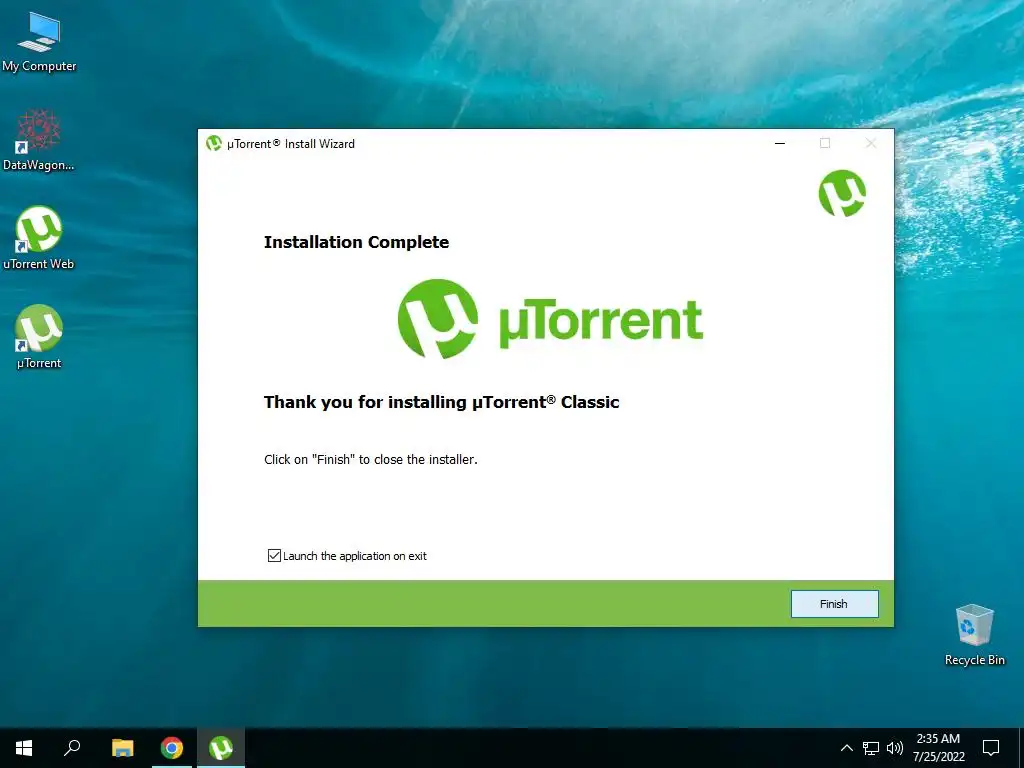Screen dimensions: 1024x768
Task: Open the clock showing 2:35 AM
Action: 938,748
